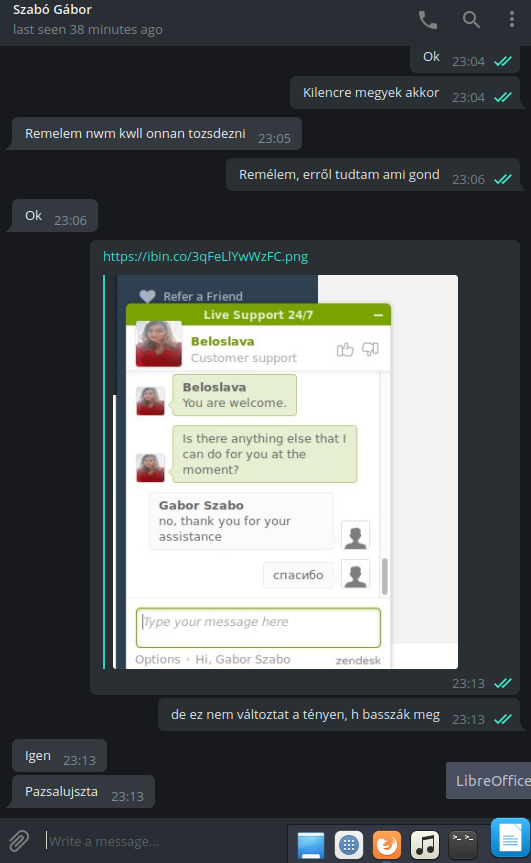Open search in this chat
Screen dimensions: 531x863
click(x=471, y=20)
